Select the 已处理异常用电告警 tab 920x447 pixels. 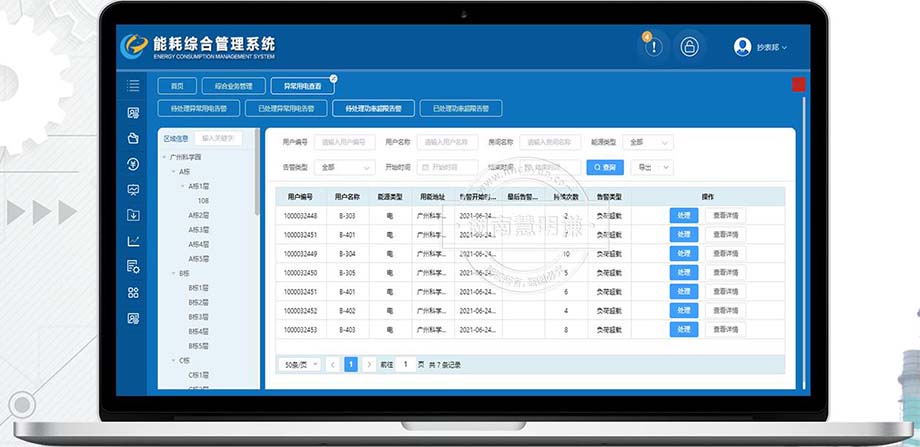285,108
